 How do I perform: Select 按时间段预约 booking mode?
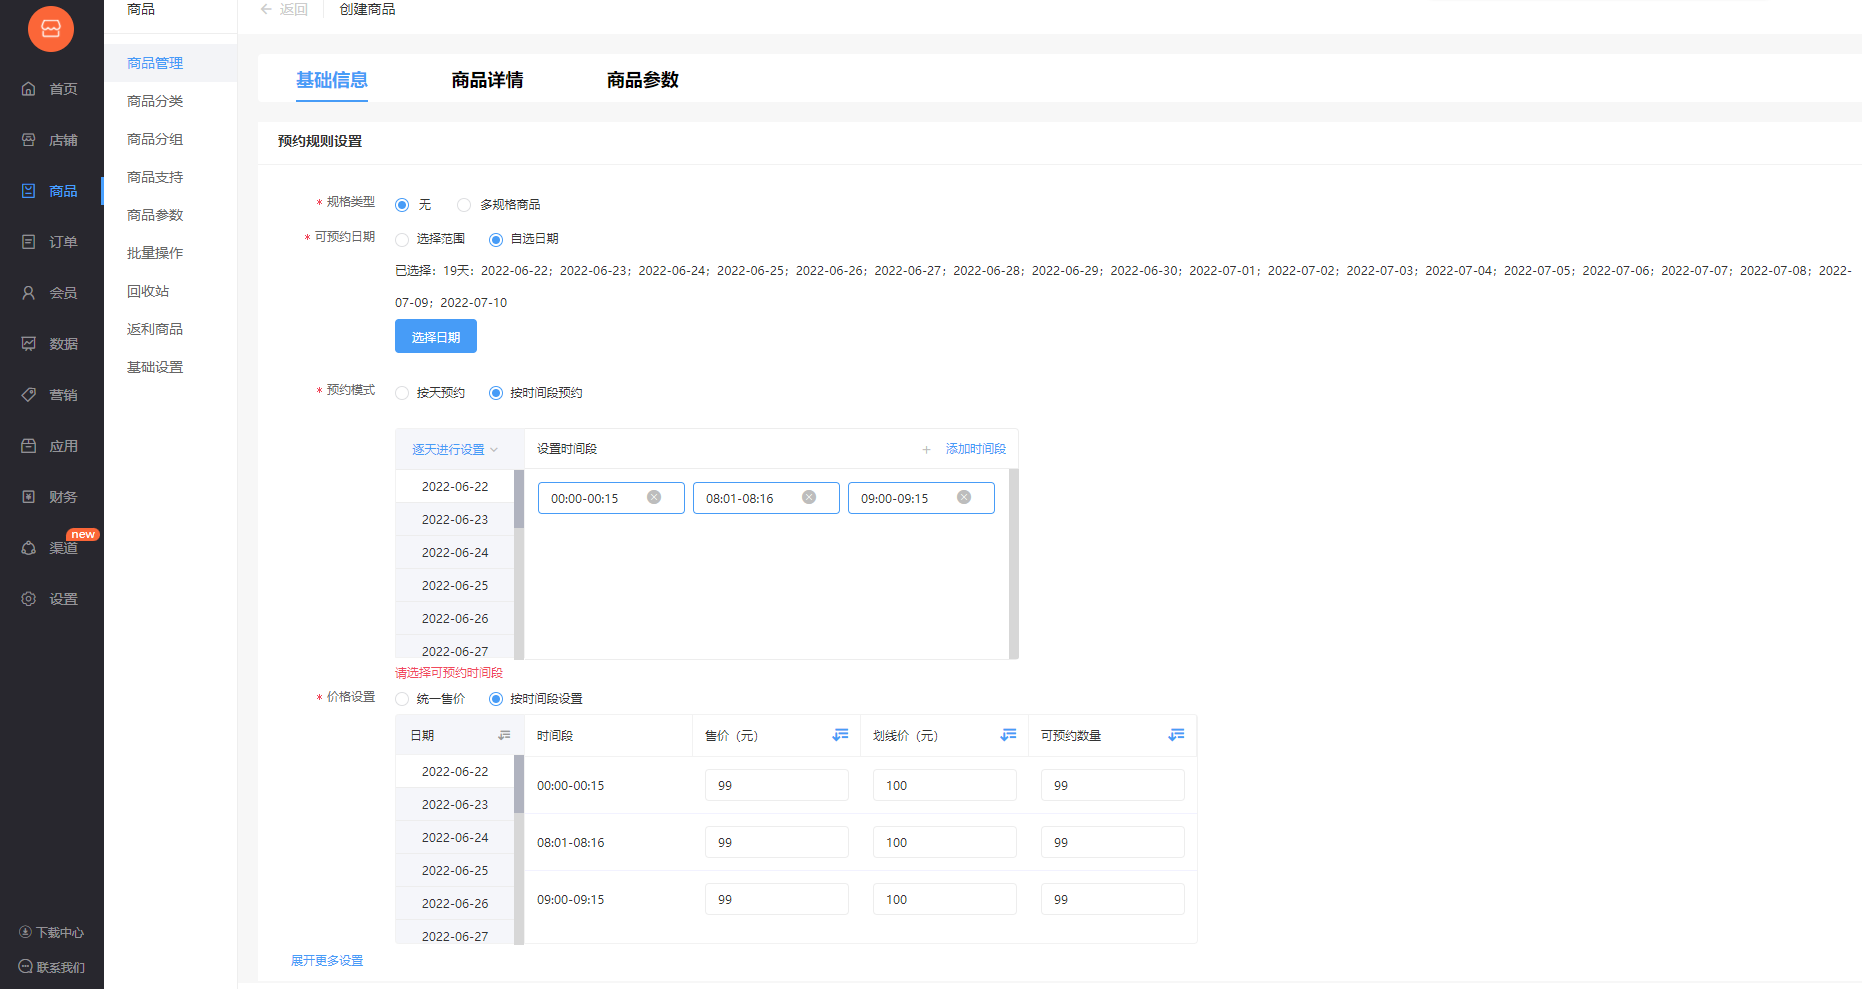[496, 393]
